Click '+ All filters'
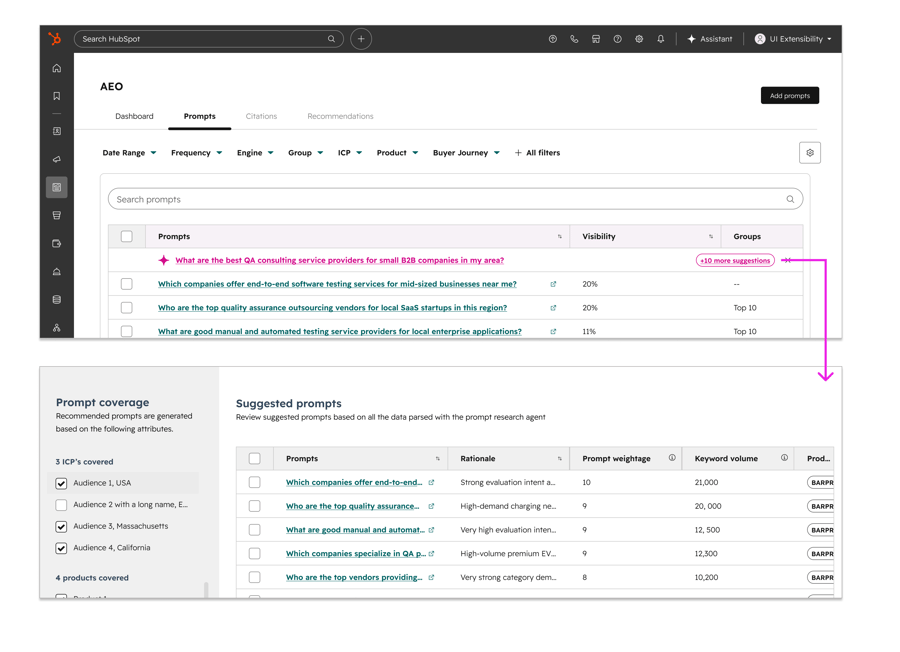 (537, 153)
